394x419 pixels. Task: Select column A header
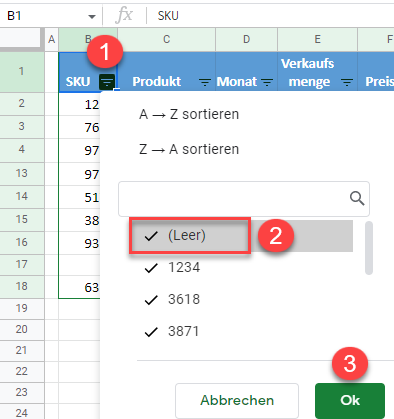[x=51, y=39]
